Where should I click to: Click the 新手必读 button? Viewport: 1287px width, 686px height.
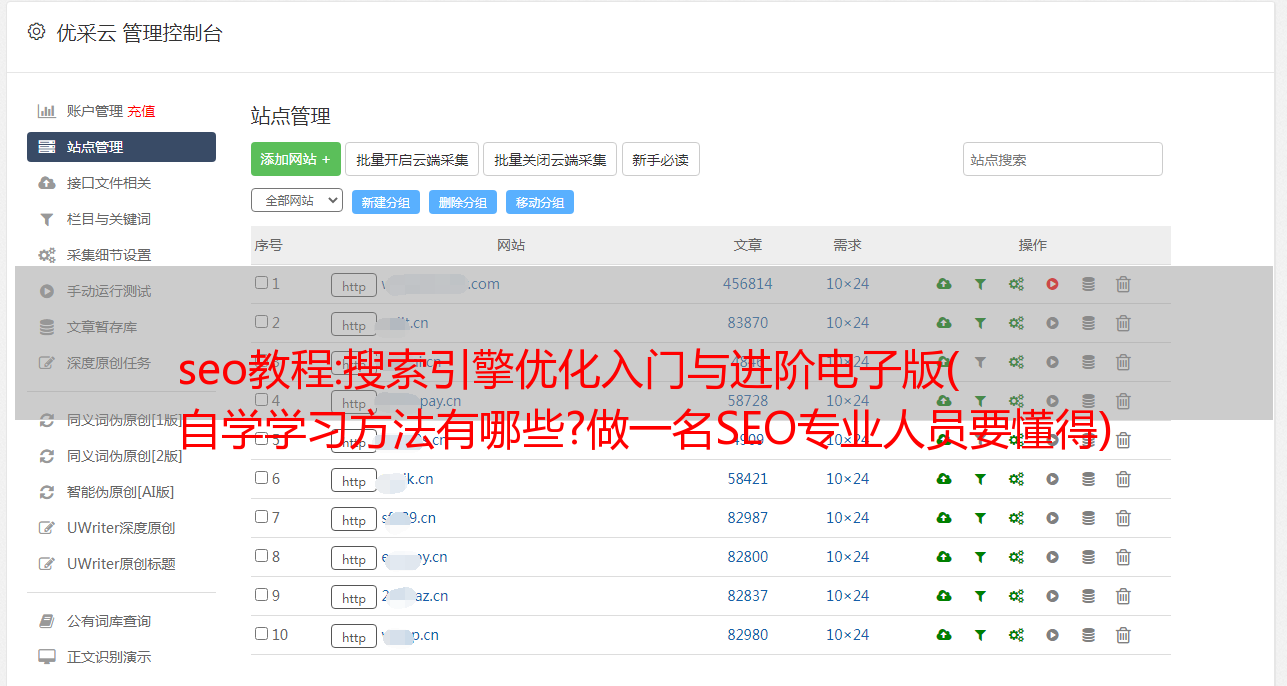pos(660,159)
